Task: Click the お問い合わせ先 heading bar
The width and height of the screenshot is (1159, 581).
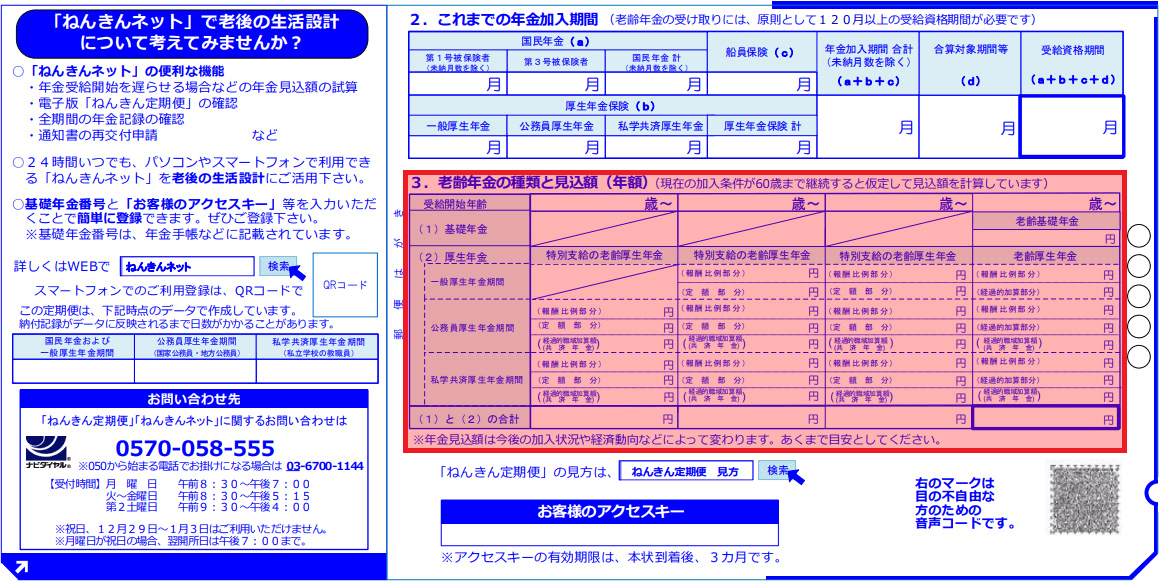Action: pyautogui.click(x=194, y=399)
